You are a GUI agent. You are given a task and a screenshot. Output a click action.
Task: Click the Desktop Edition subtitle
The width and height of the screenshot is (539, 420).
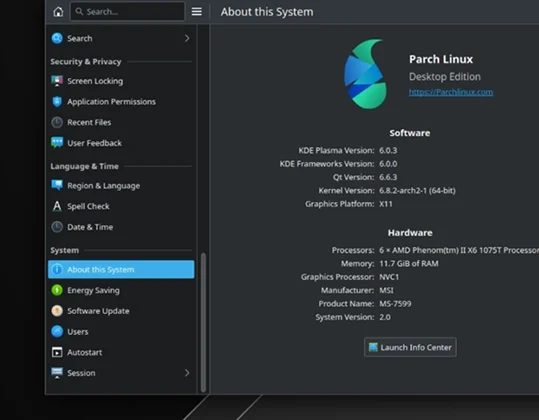click(x=445, y=77)
